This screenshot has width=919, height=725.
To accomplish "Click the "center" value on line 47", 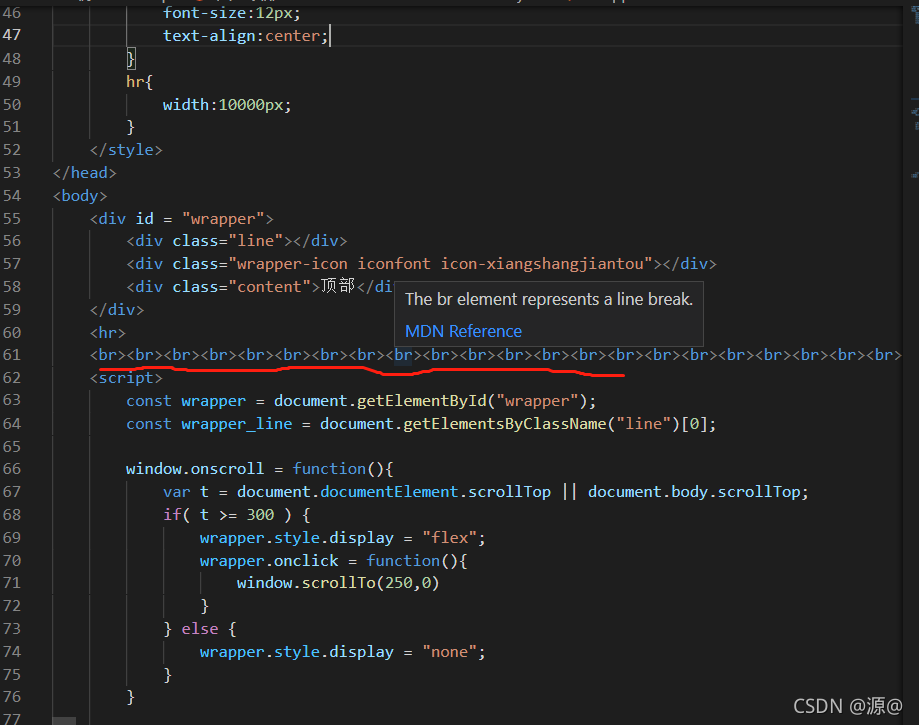I will coord(292,36).
